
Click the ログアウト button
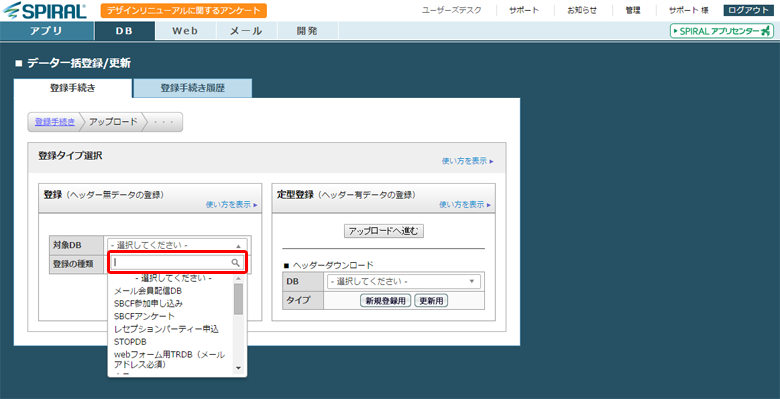(748, 10)
